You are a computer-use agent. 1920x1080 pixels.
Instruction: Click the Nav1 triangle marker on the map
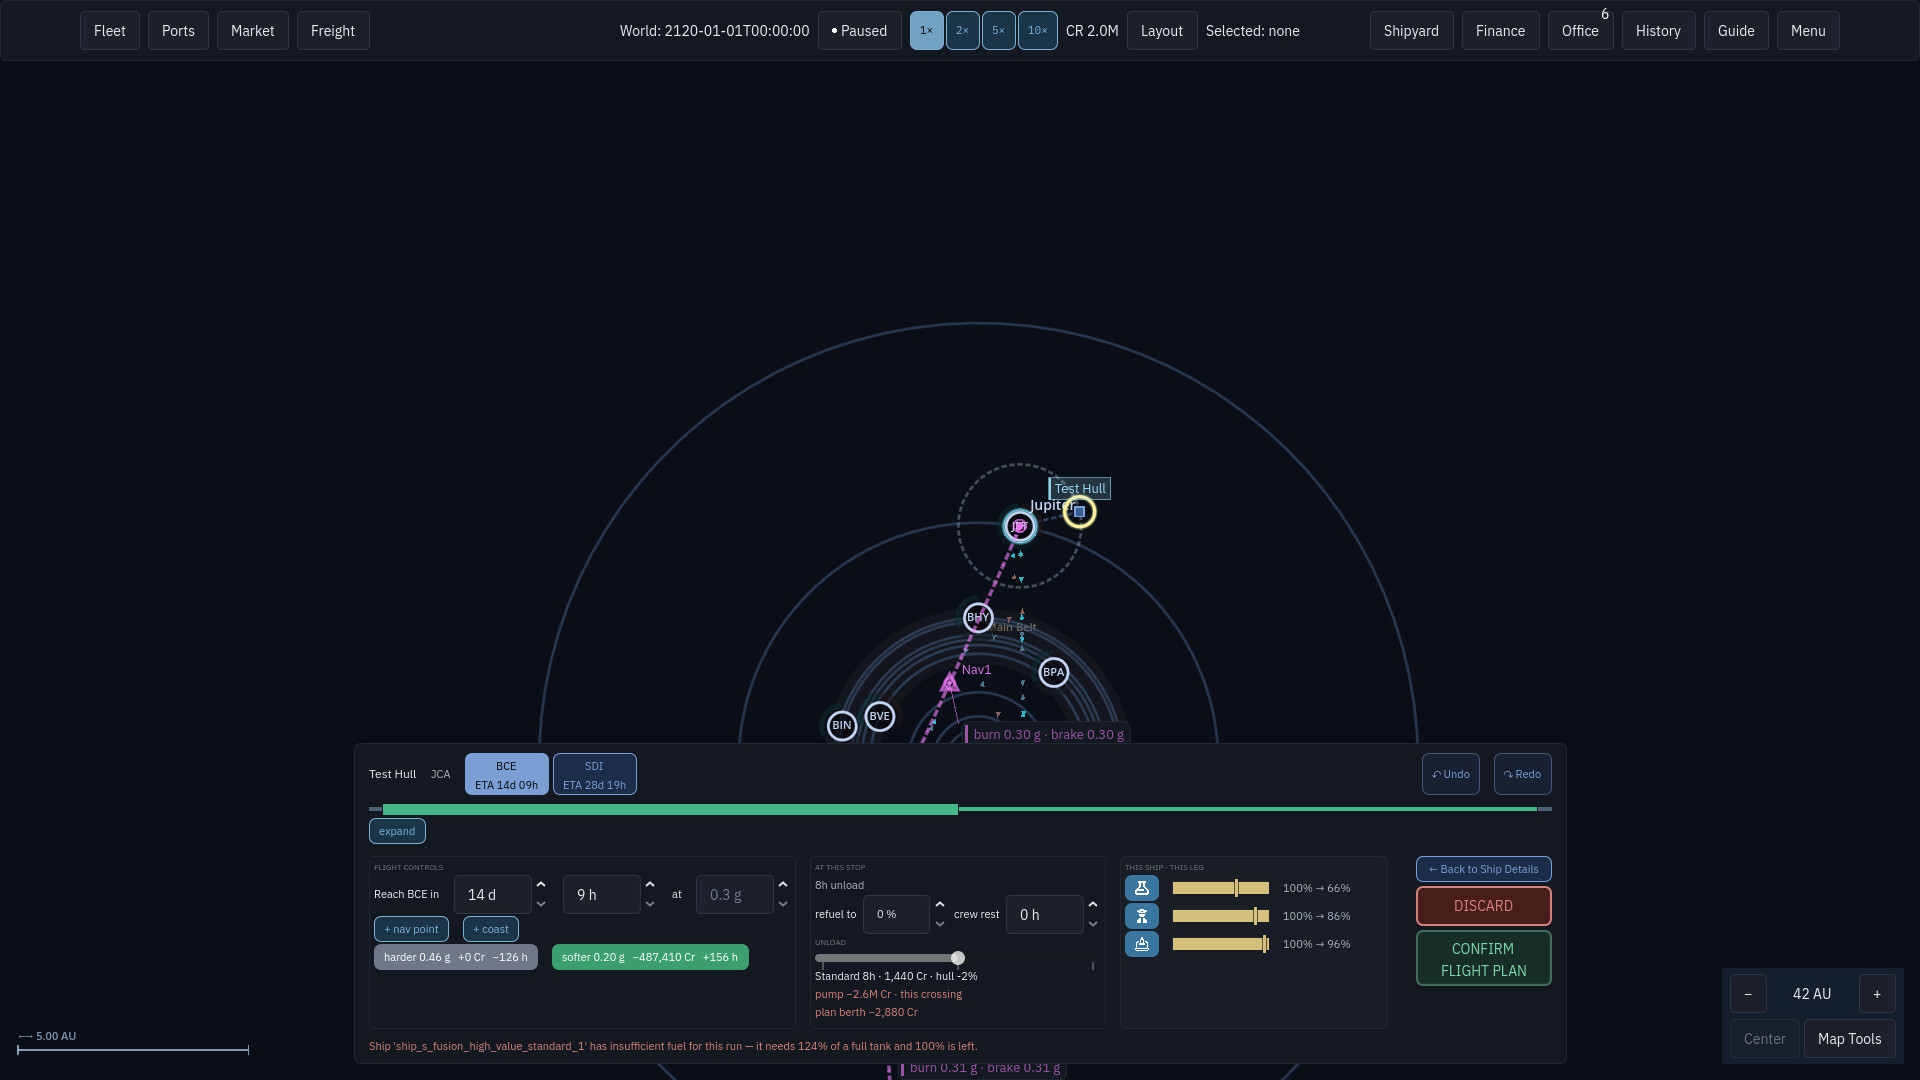[949, 683]
